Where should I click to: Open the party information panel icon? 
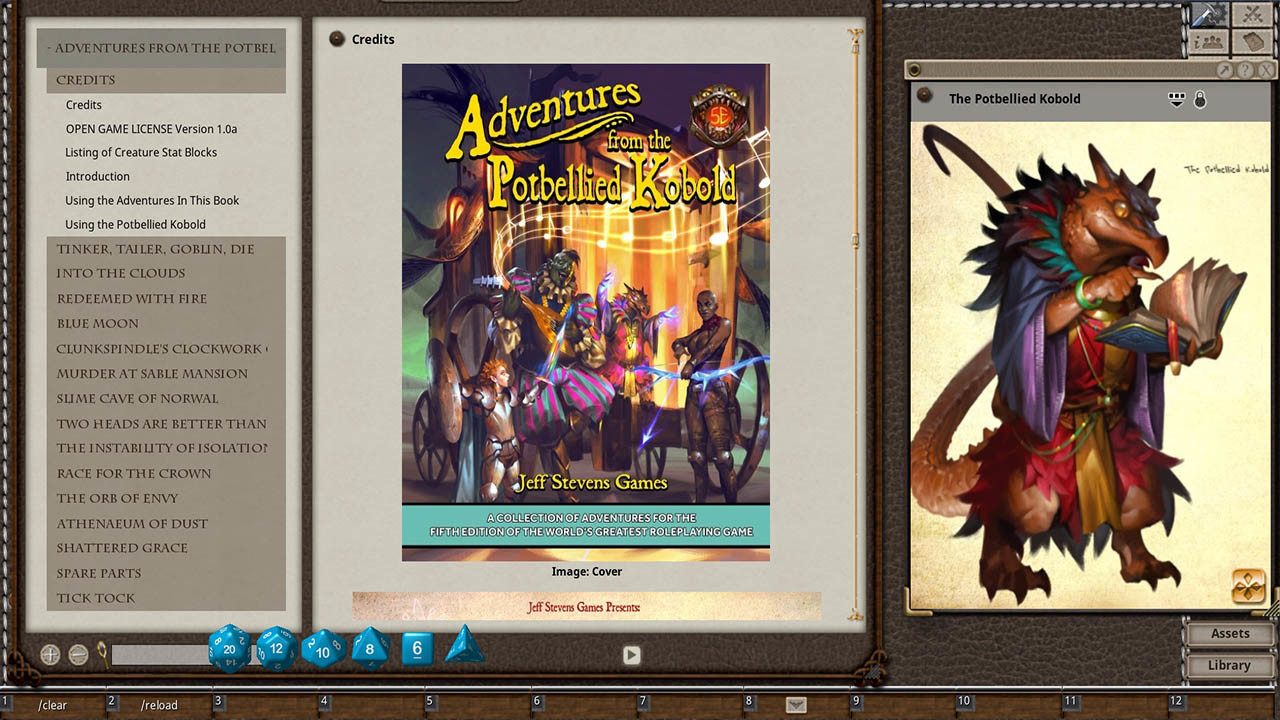click(1208, 42)
